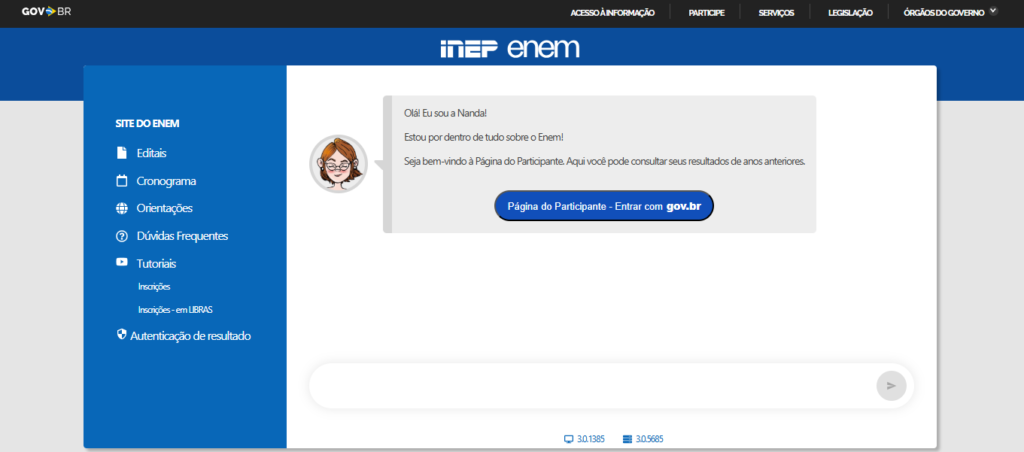Click the Dúvidas Frequentes question mark icon

pos(122,236)
